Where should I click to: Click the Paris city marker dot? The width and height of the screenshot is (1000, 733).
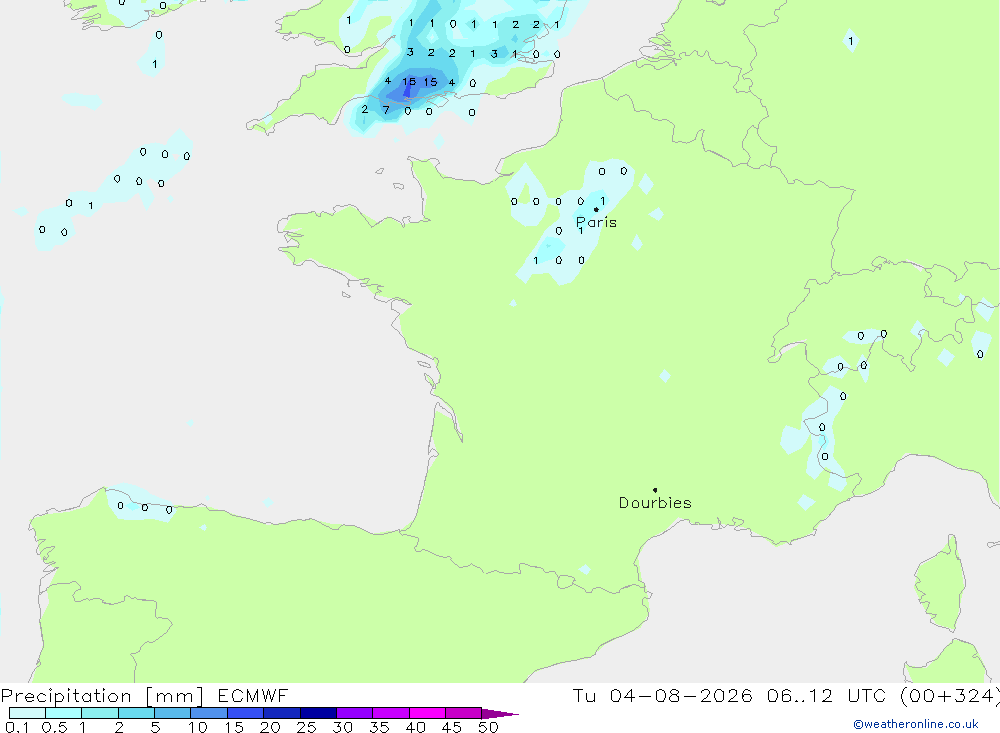point(596,209)
